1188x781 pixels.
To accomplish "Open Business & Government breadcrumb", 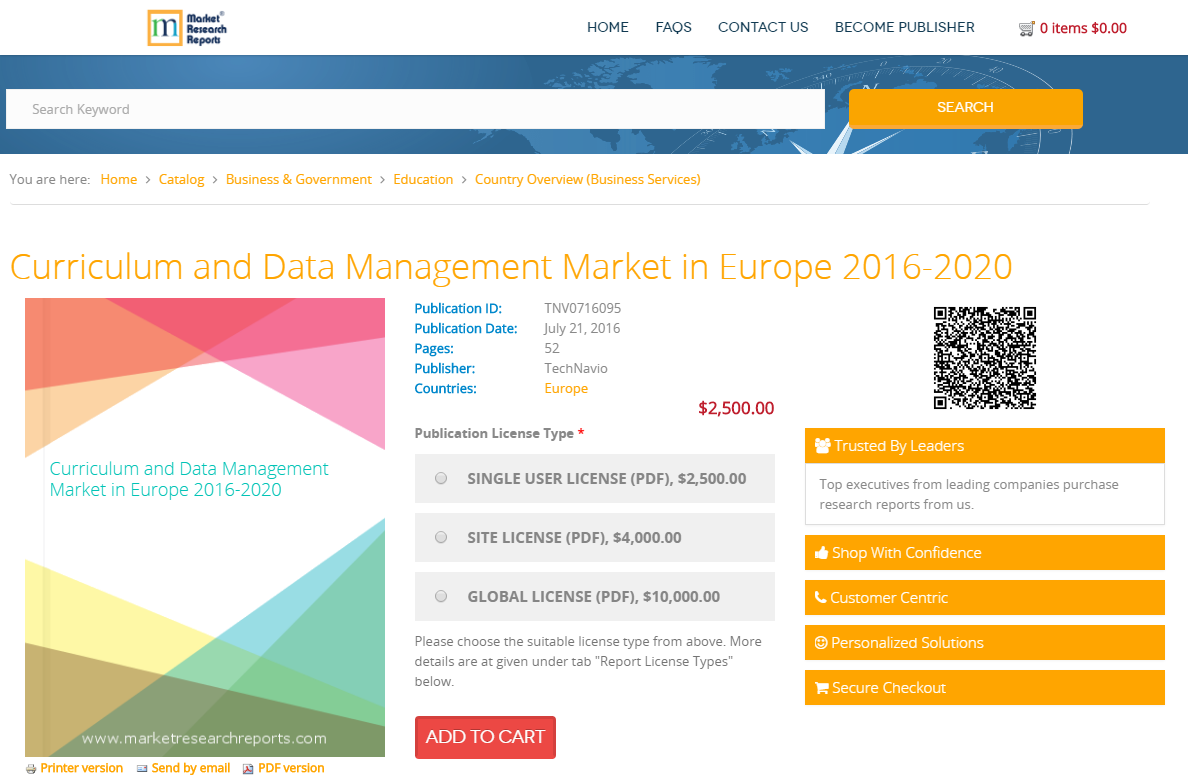I will pyautogui.click(x=299, y=180).
